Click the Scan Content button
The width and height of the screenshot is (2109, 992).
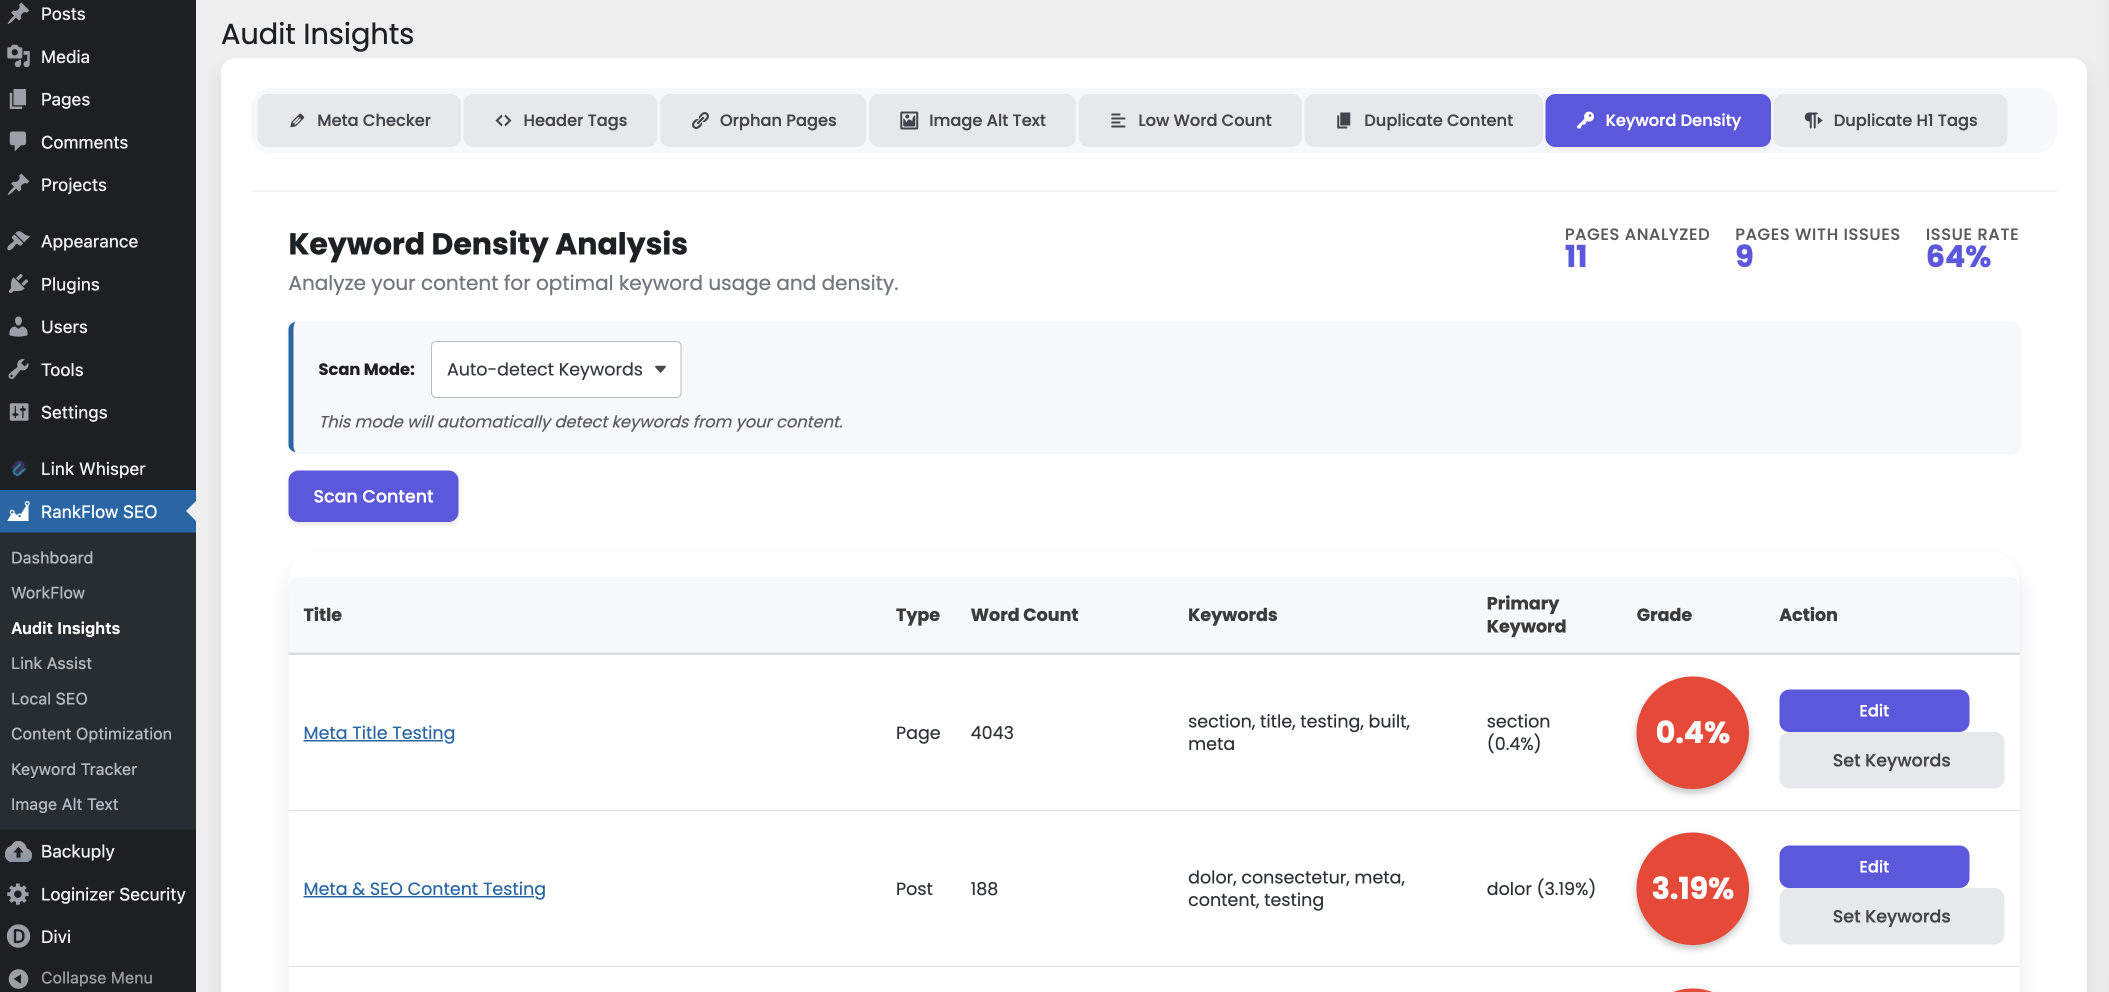pyautogui.click(x=373, y=496)
